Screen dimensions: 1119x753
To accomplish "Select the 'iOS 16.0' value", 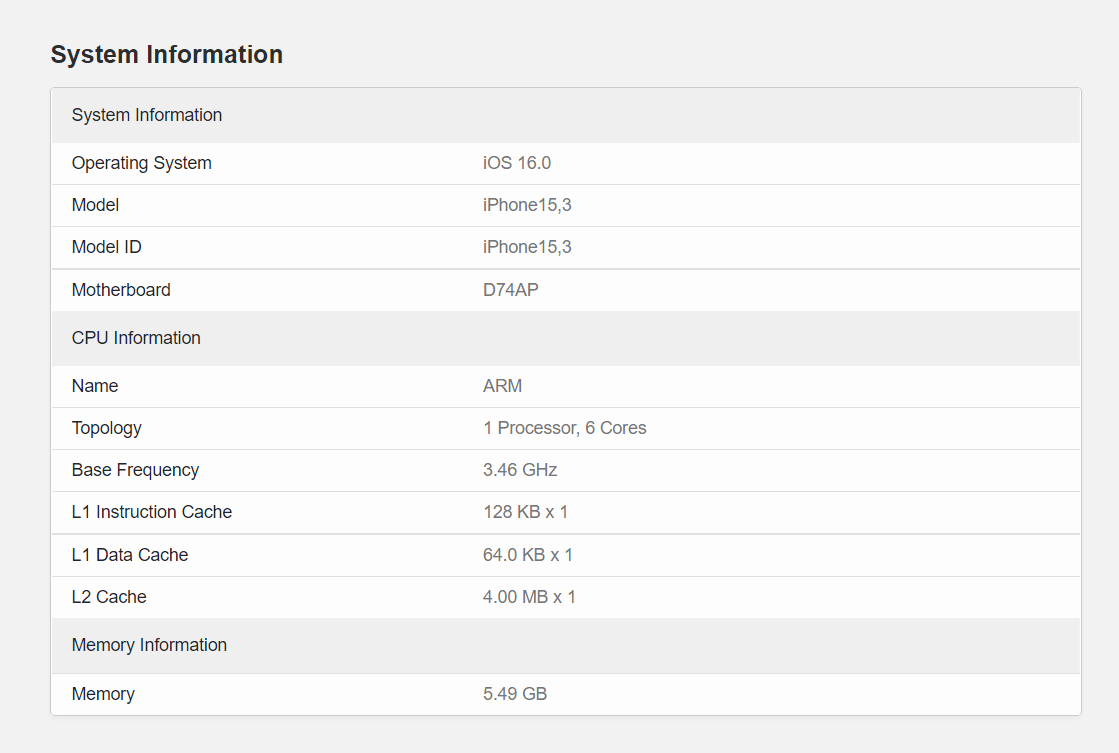I will tap(517, 163).
